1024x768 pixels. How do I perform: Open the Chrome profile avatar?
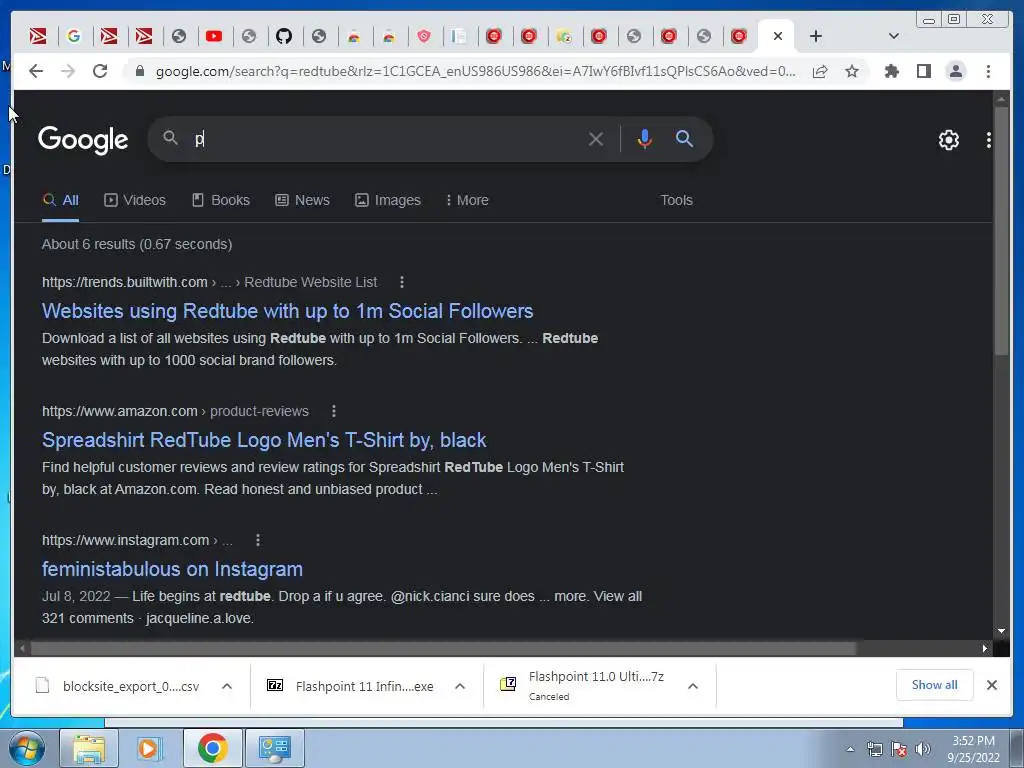pos(955,71)
